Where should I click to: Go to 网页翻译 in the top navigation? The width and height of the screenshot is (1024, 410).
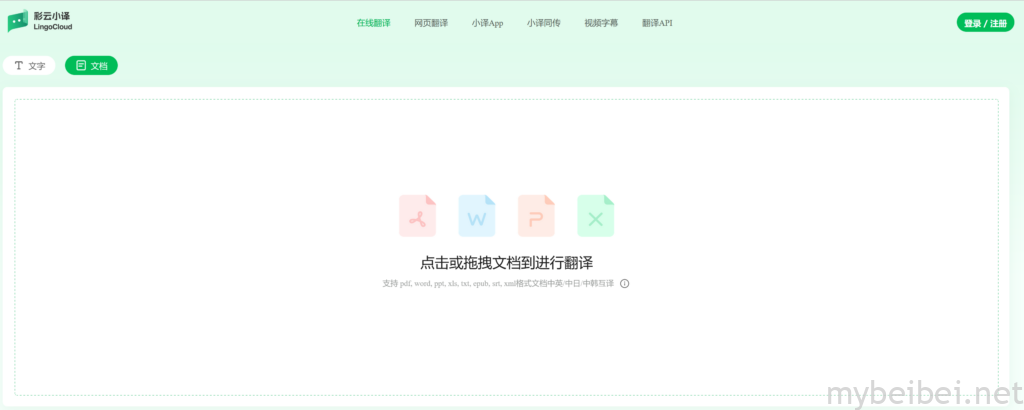pos(430,22)
